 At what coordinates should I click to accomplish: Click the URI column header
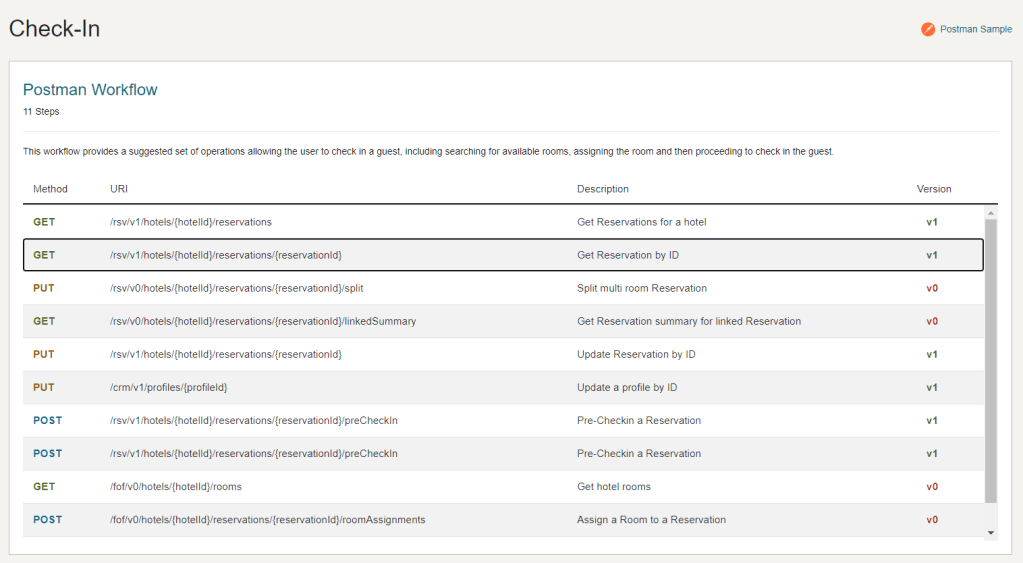[x=119, y=189]
